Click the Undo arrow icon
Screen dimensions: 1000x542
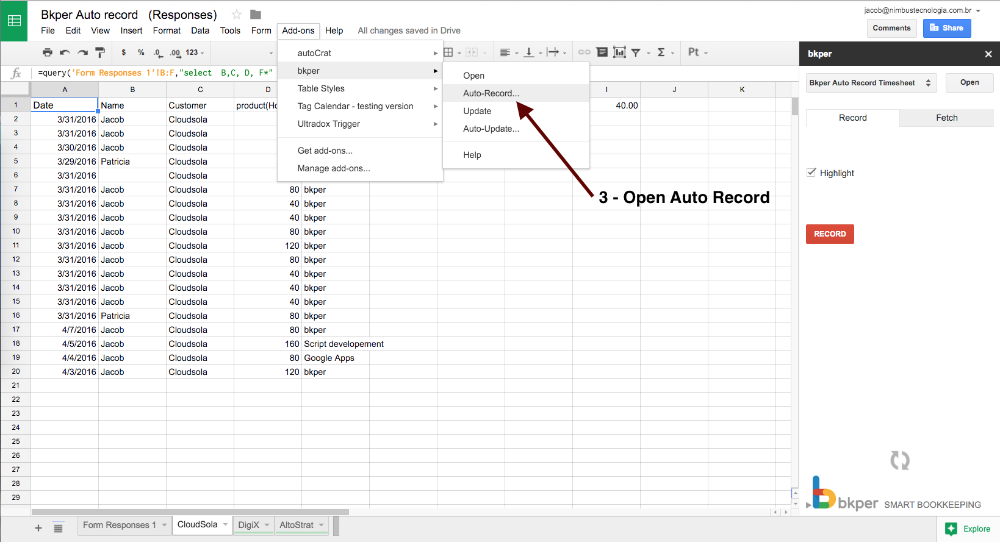(x=64, y=52)
